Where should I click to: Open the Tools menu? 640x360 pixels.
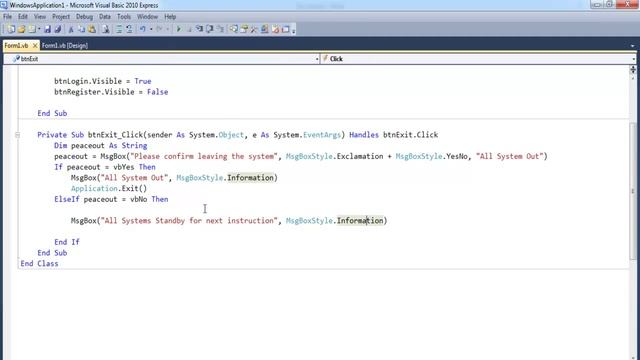coord(124,17)
